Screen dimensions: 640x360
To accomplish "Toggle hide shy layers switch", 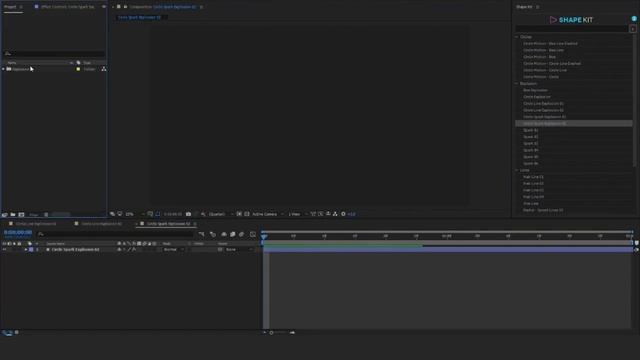I will pyautogui.click(x=224, y=234).
